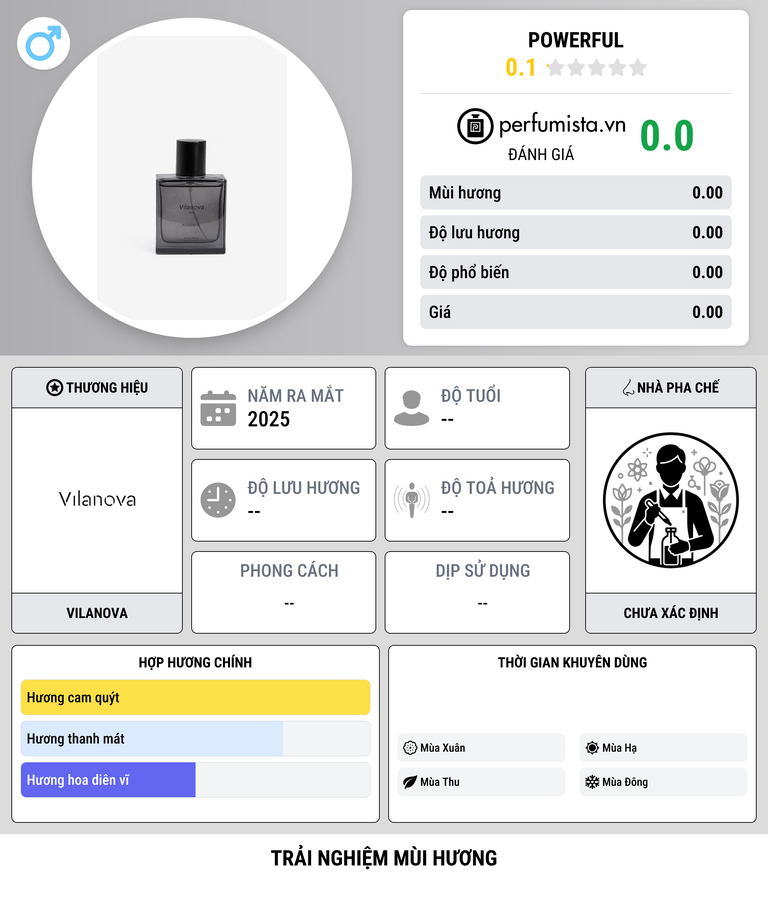This screenshot has width=768, height=916.
Task: Click the 2025 release year value
Action: [269, 419]
